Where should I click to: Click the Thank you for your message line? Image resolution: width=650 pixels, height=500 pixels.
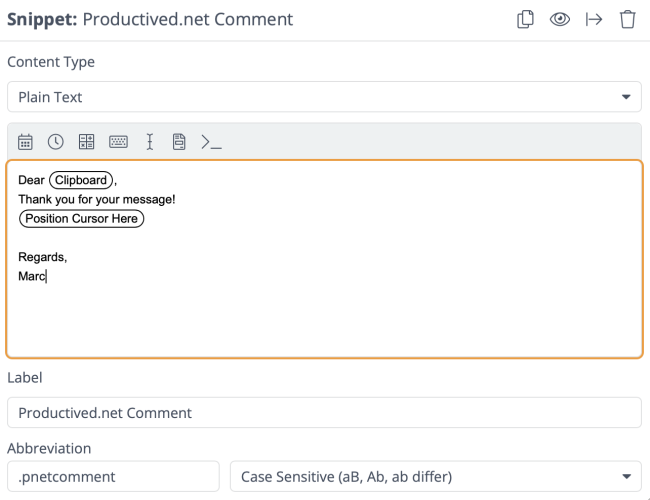[x=97, y=199]
